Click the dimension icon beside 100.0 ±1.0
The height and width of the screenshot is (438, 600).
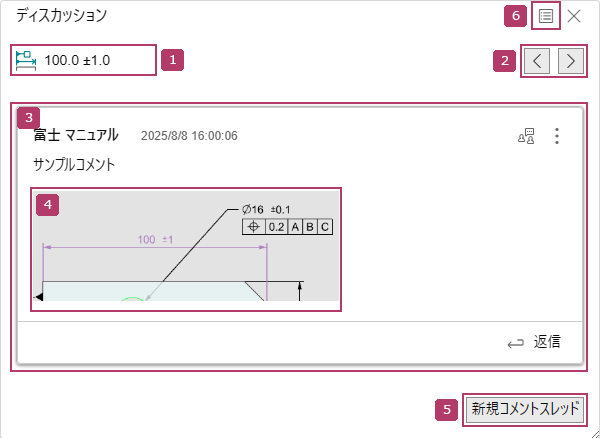(x=26, y=60)
